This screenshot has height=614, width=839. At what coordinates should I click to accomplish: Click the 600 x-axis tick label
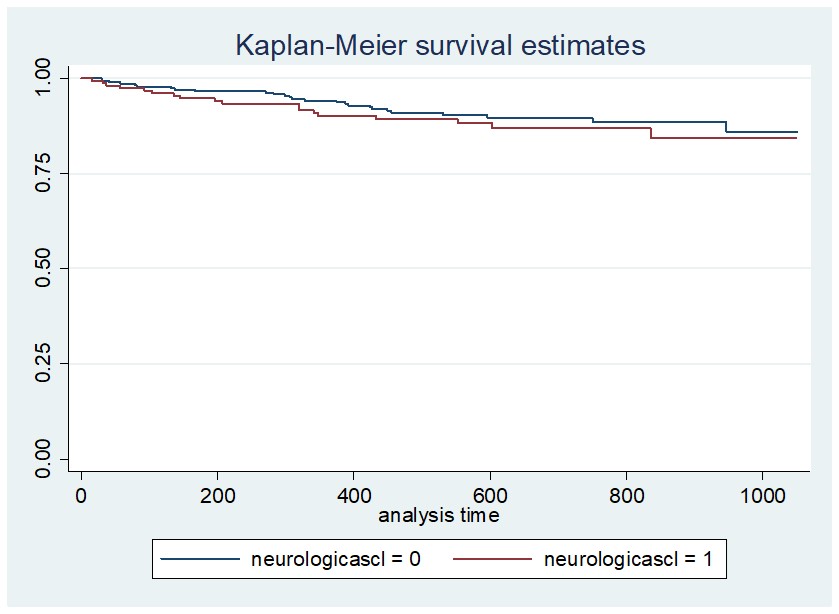(490, 495)
